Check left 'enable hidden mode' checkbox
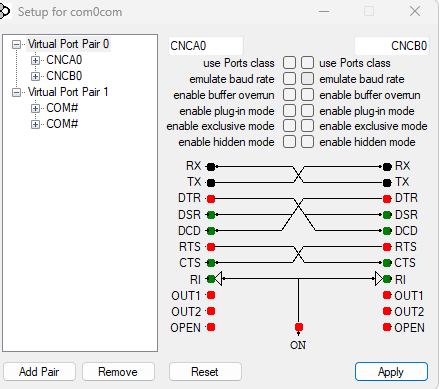Image resolution: width=445 pixels, height=389 pixels. [x=289, y=142]
